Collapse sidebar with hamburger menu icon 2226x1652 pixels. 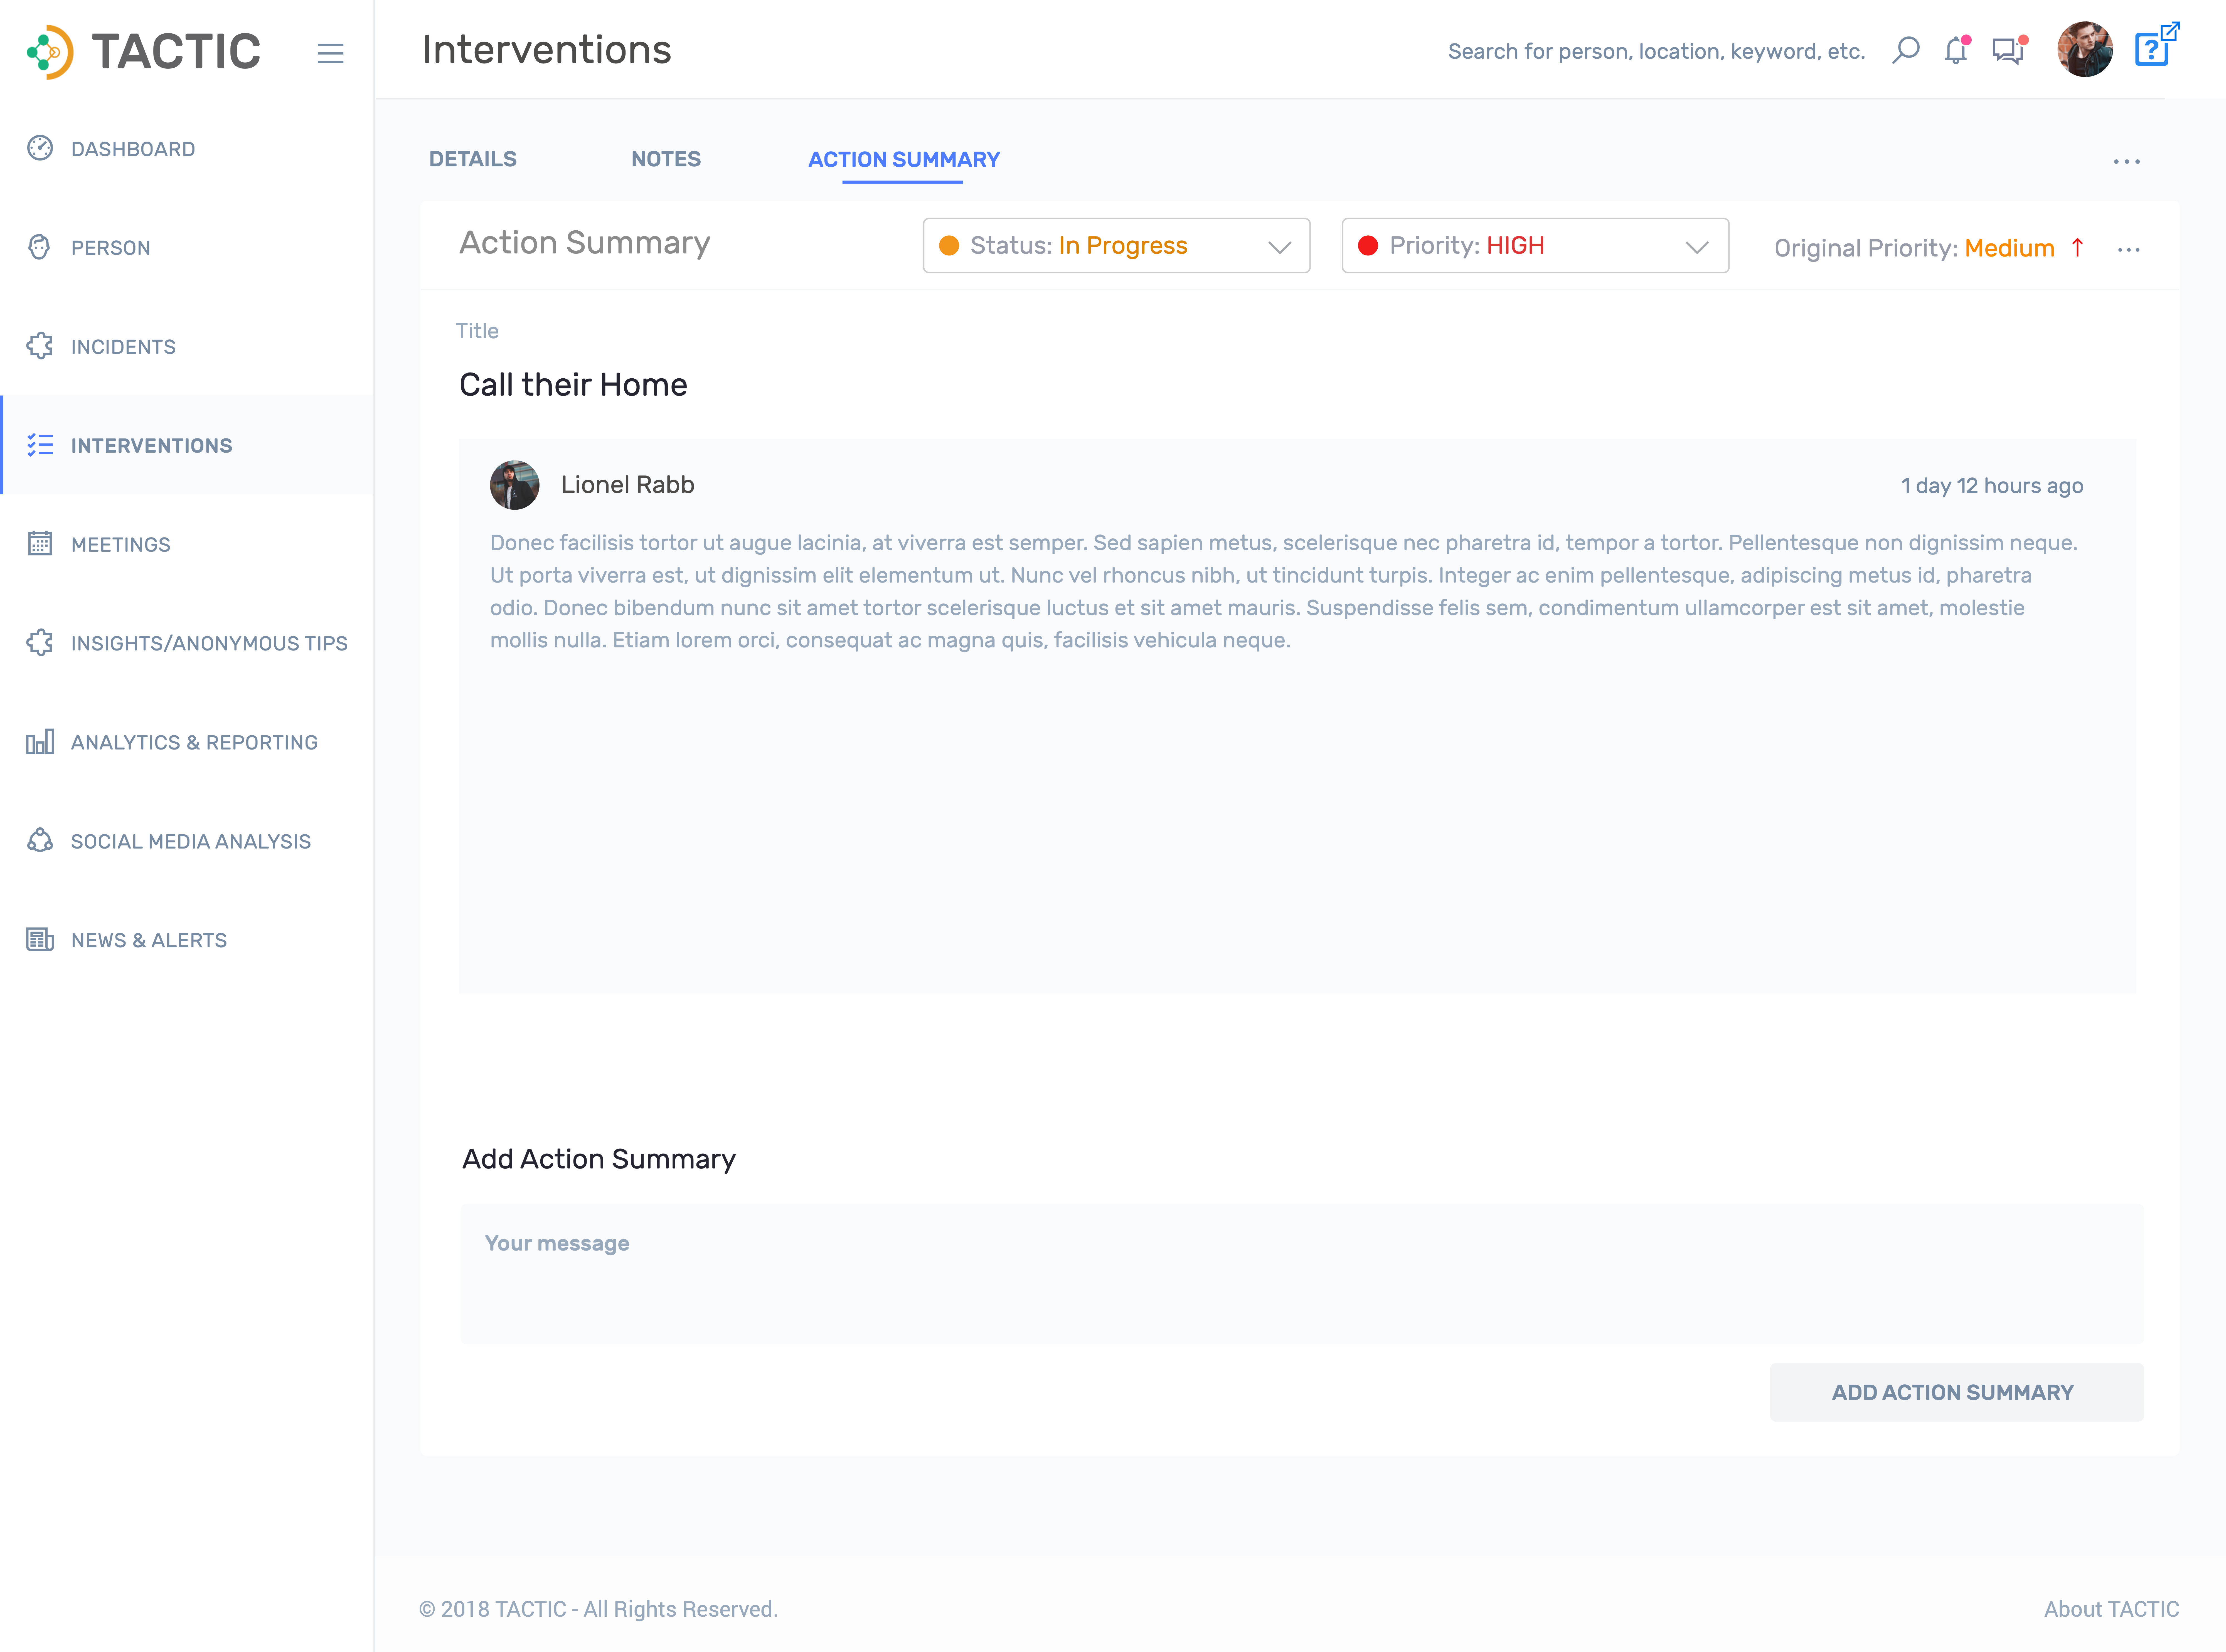tap(330, 53)
